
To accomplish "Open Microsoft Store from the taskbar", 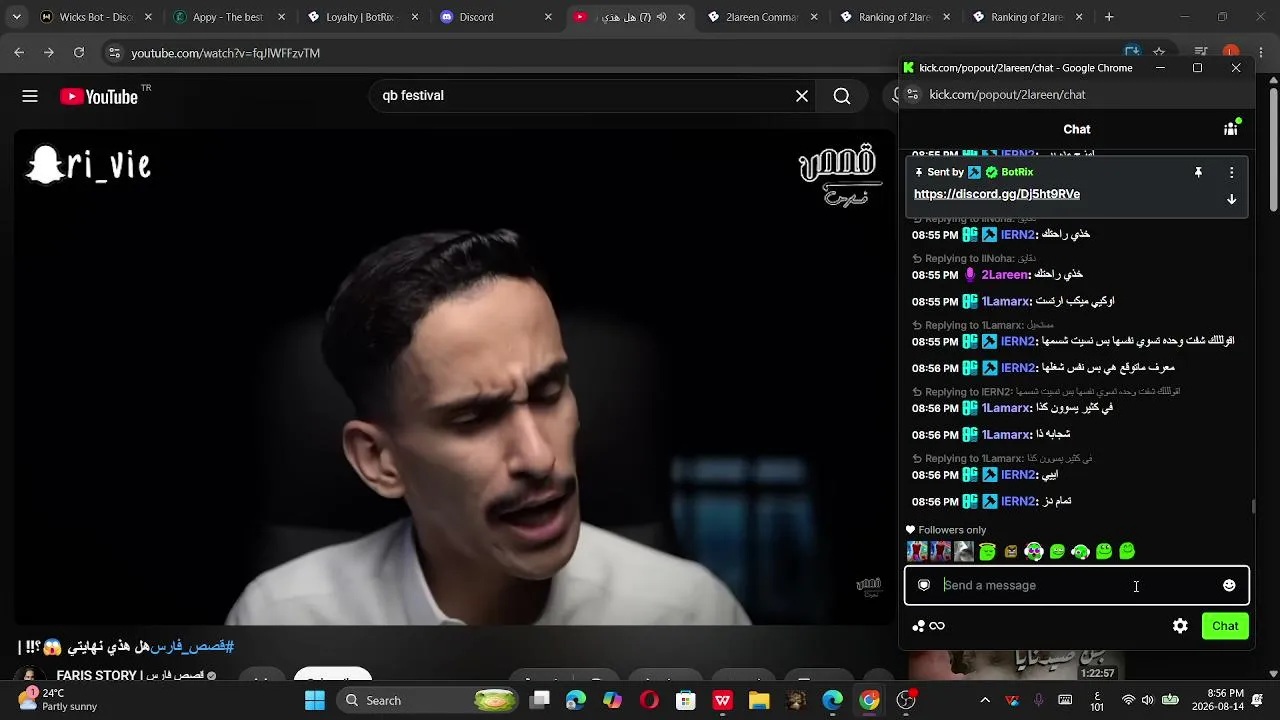I will tap(686, 700).
